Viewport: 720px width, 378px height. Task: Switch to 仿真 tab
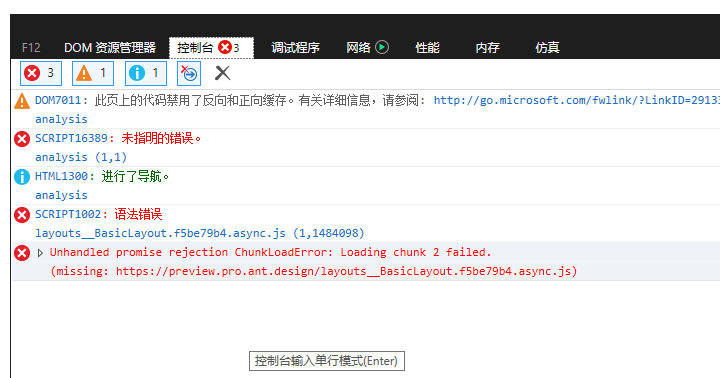547,47
